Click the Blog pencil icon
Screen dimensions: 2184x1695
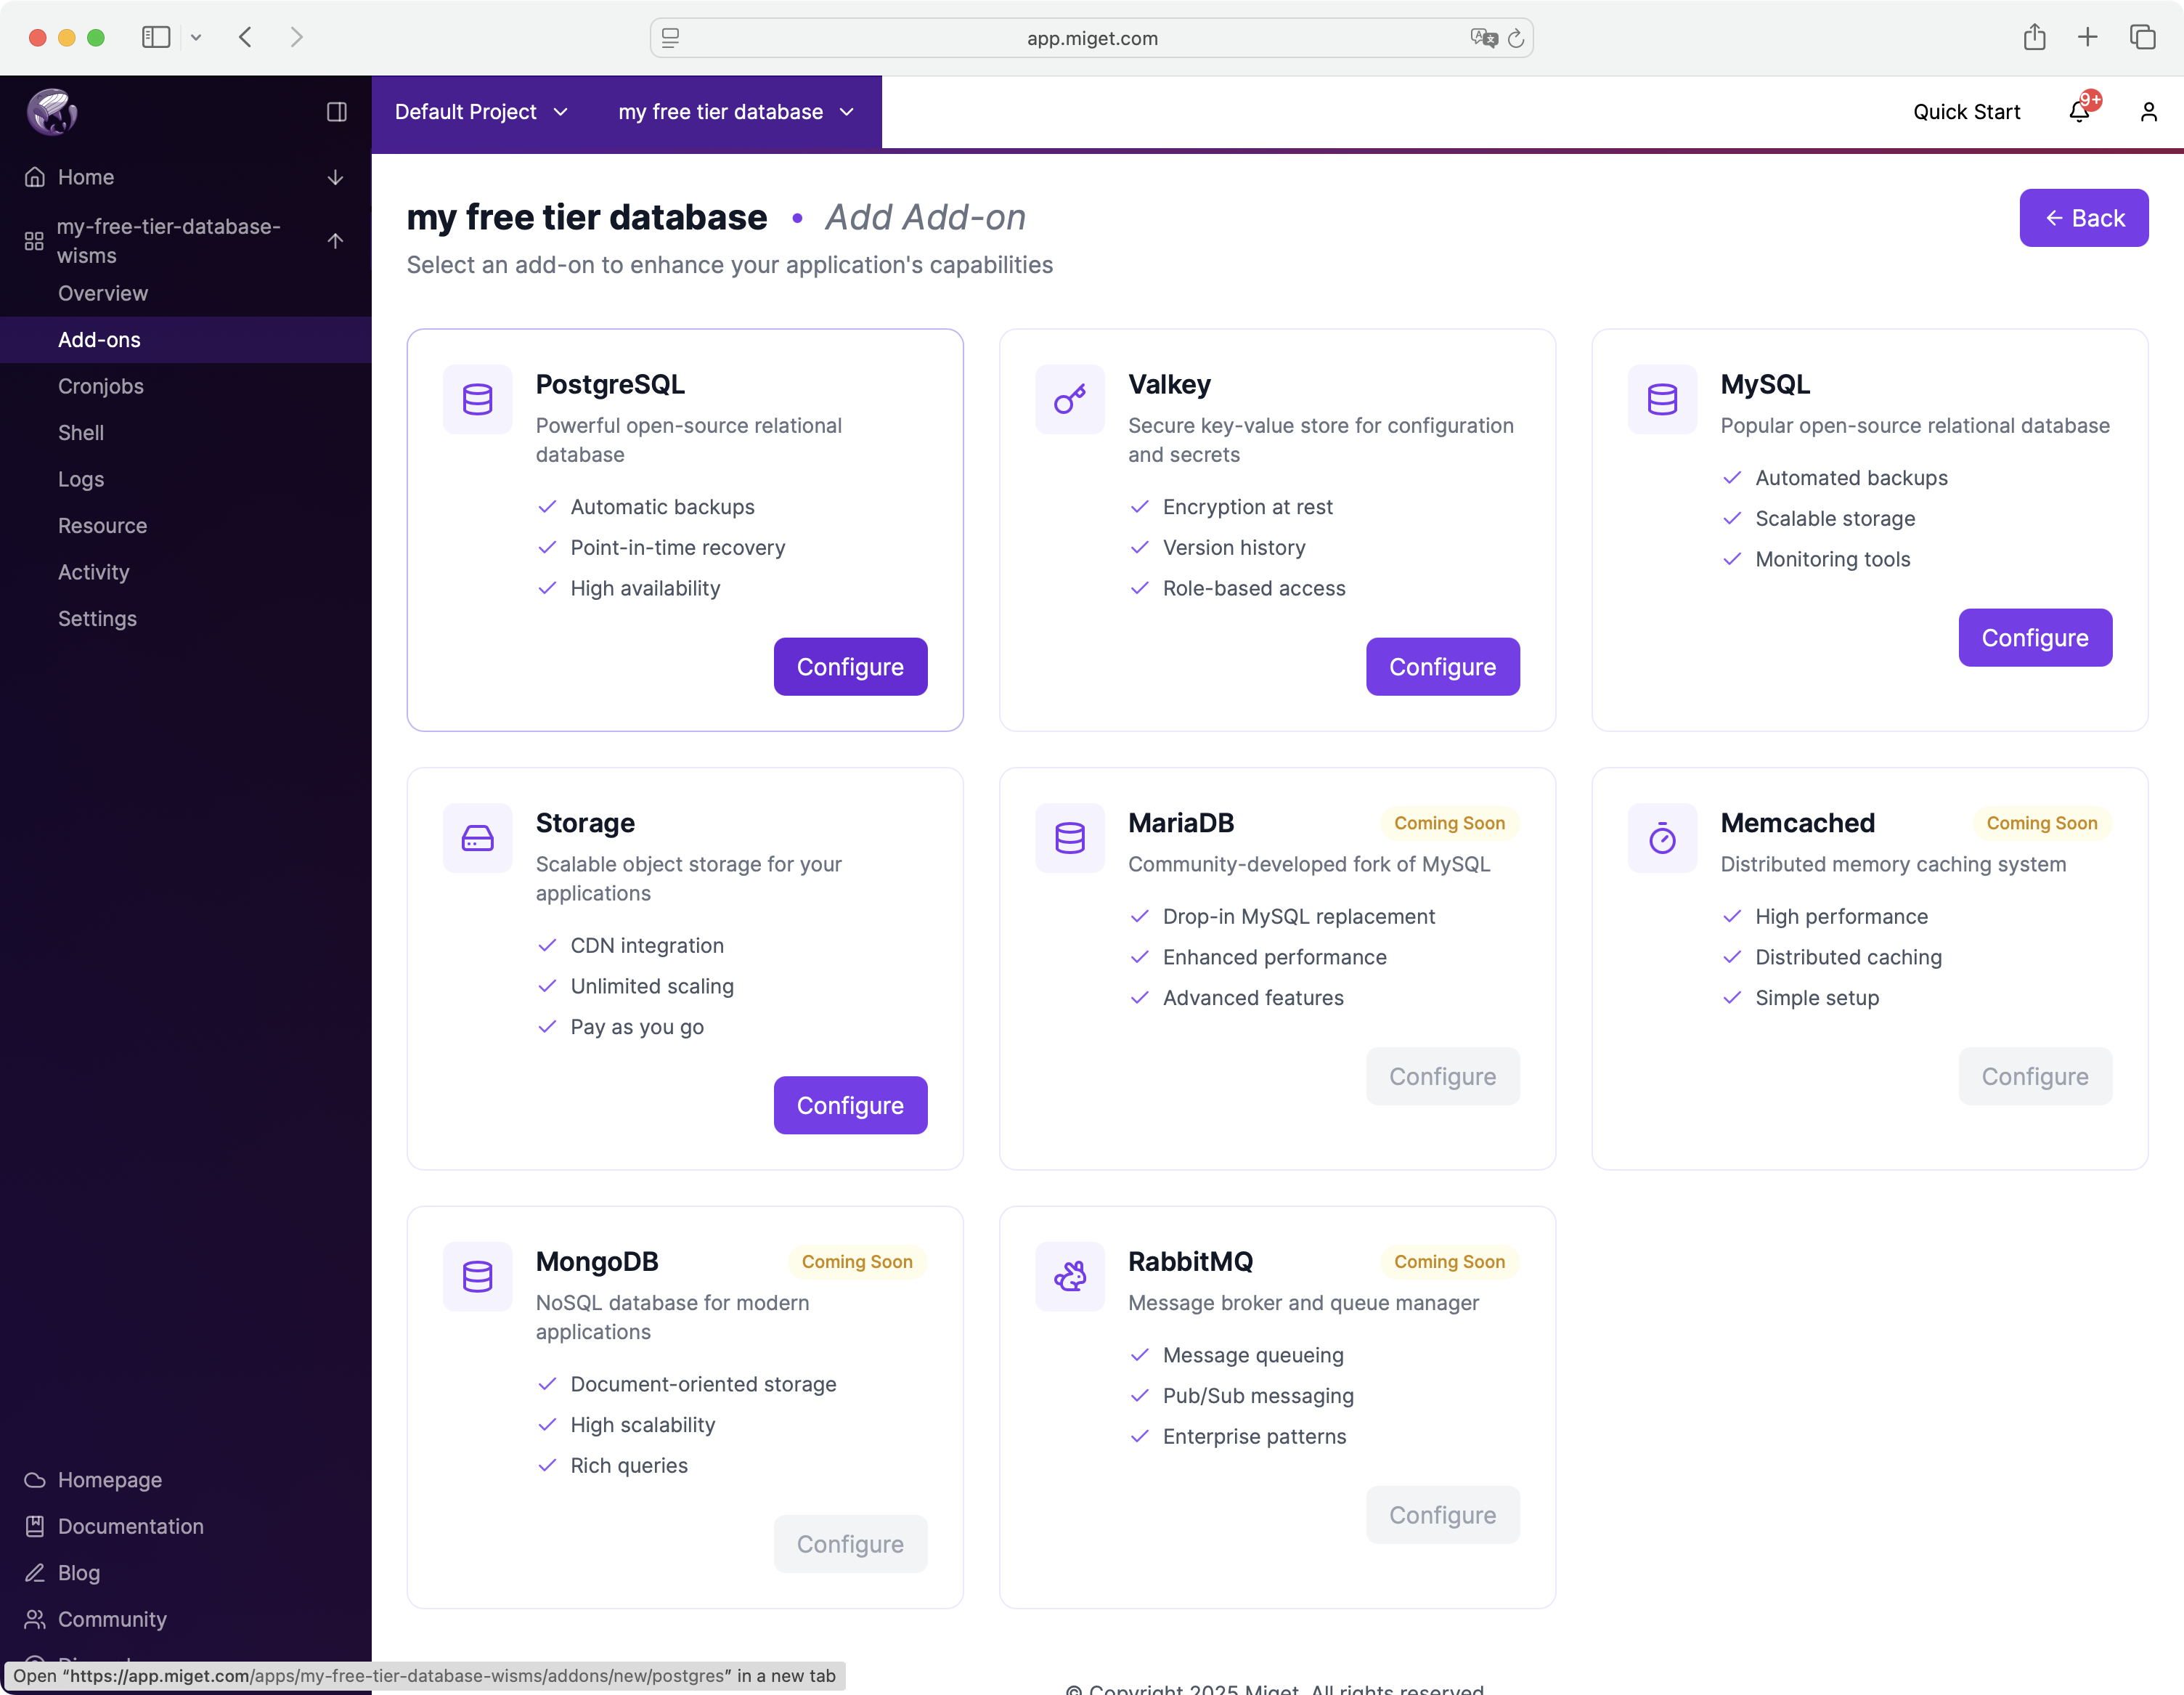coord(35,1573)
